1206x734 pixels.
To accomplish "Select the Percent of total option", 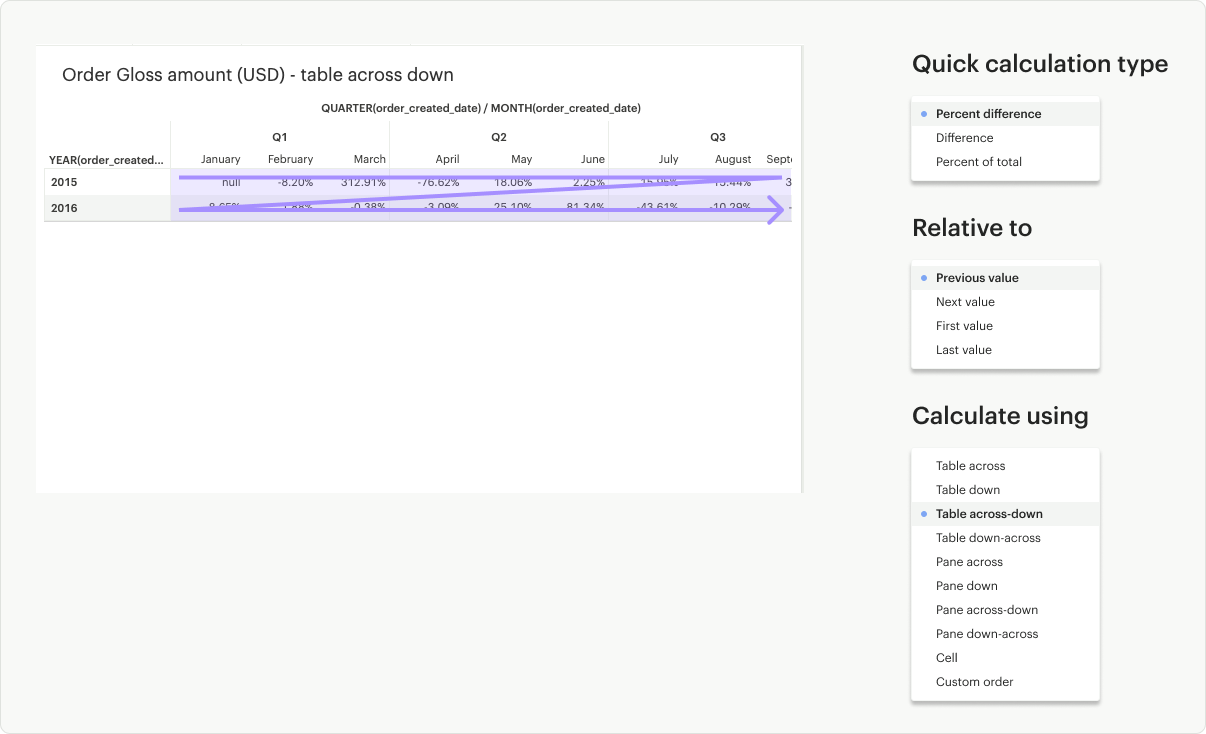I will (x=978, y=162).
